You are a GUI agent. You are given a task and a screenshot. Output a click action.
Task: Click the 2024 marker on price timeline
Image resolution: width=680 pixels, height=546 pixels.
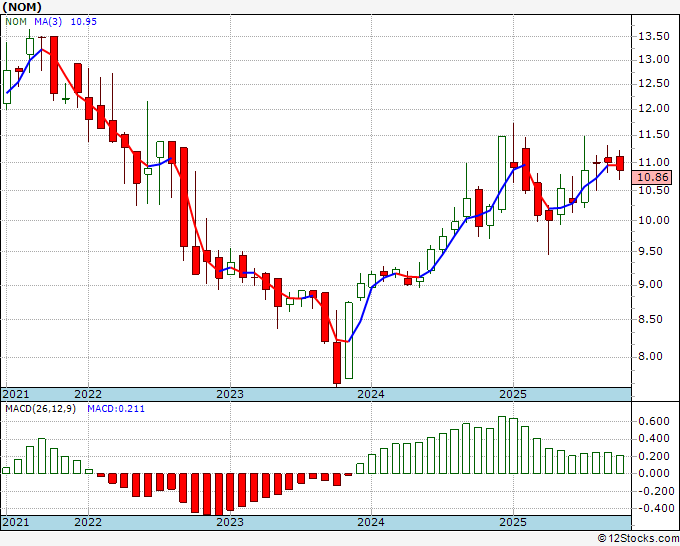pos(371,394)
